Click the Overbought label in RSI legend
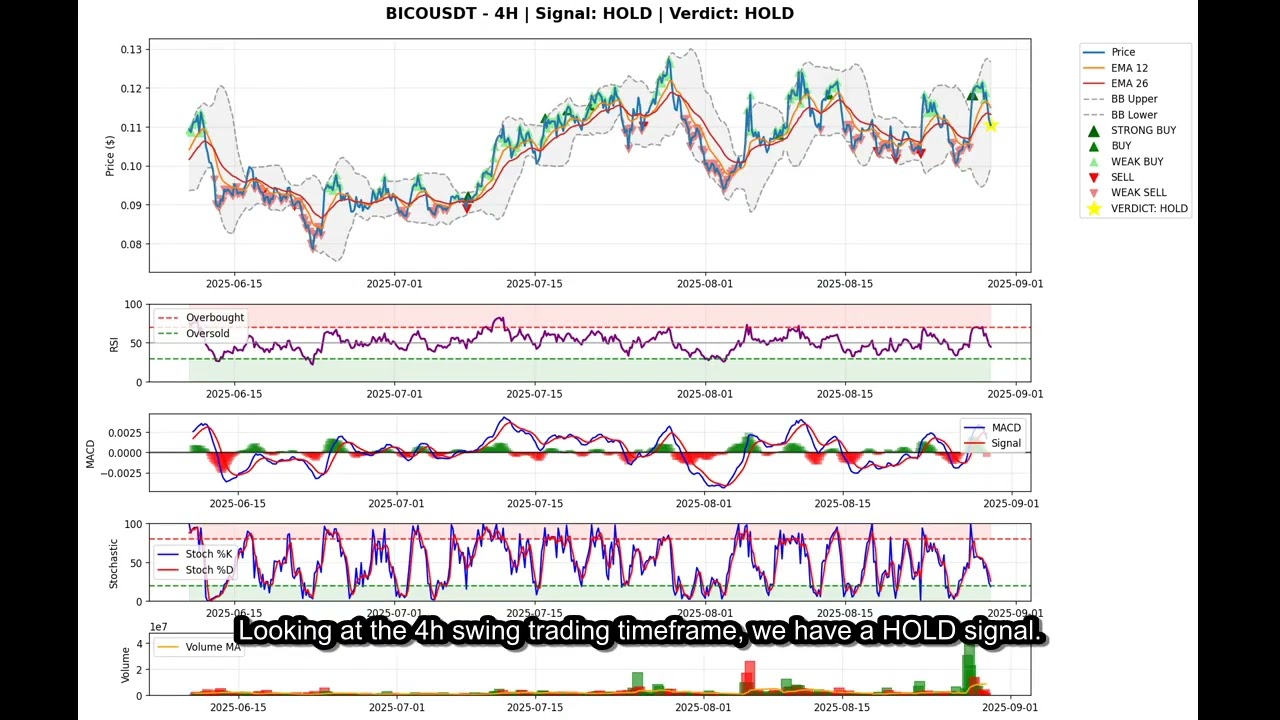The height and width of the screenshot is (720, 1280). pos(215,318)
